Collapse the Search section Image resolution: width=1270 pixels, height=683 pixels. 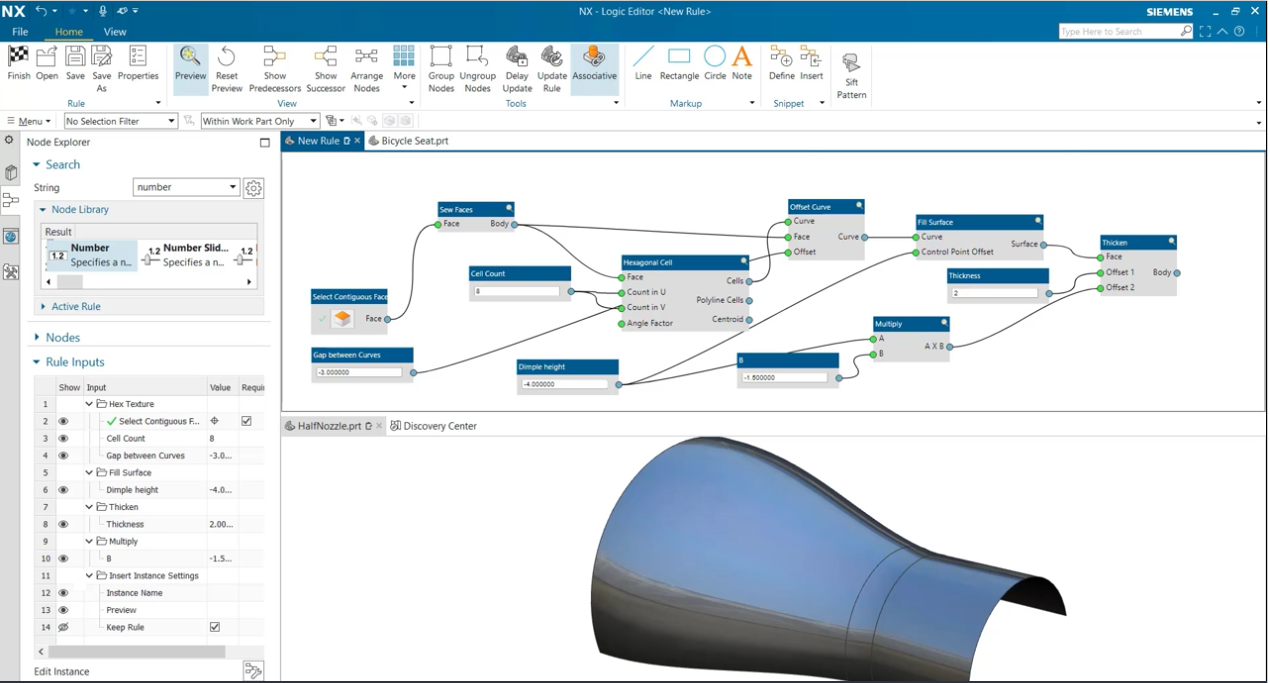click(37, 165)
